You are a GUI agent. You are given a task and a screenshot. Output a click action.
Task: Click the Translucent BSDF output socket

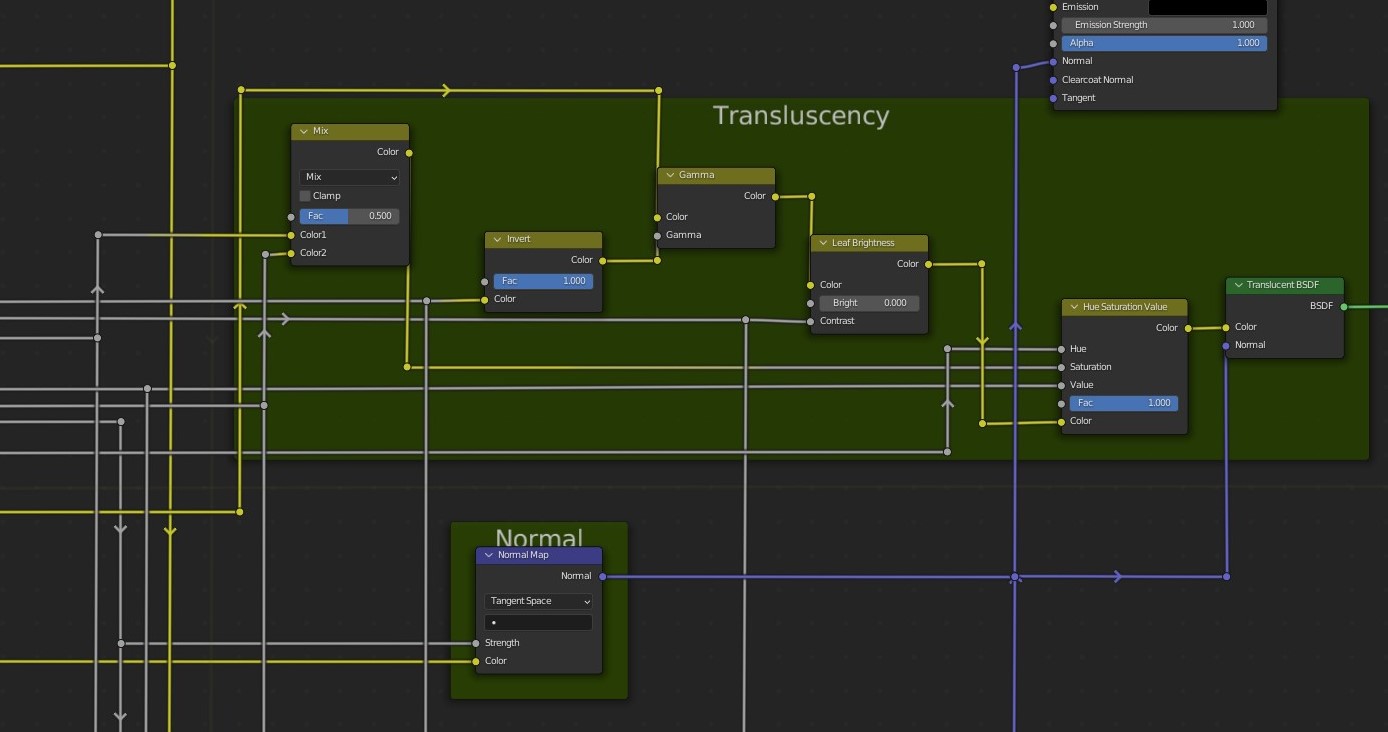(1343, 307)
